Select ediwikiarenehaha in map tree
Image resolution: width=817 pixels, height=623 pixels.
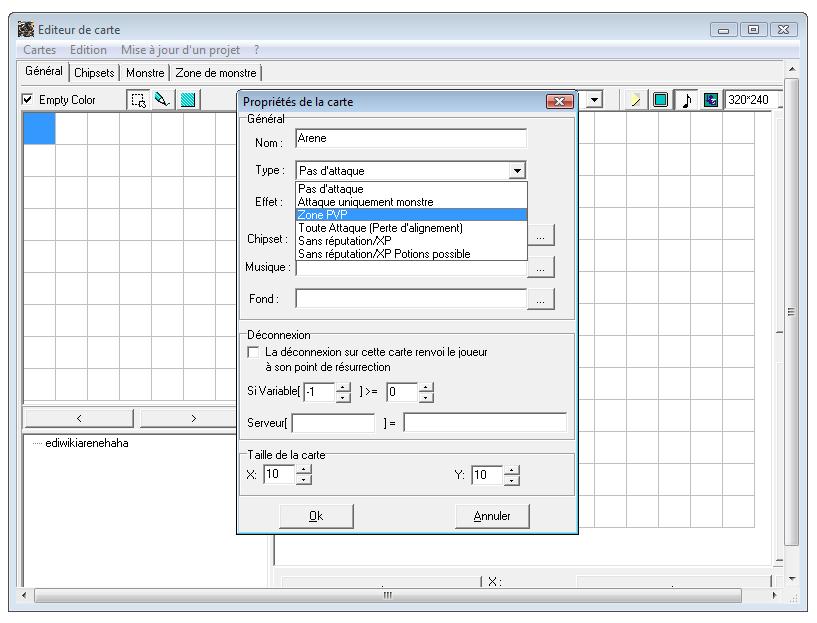pos(88,443)
